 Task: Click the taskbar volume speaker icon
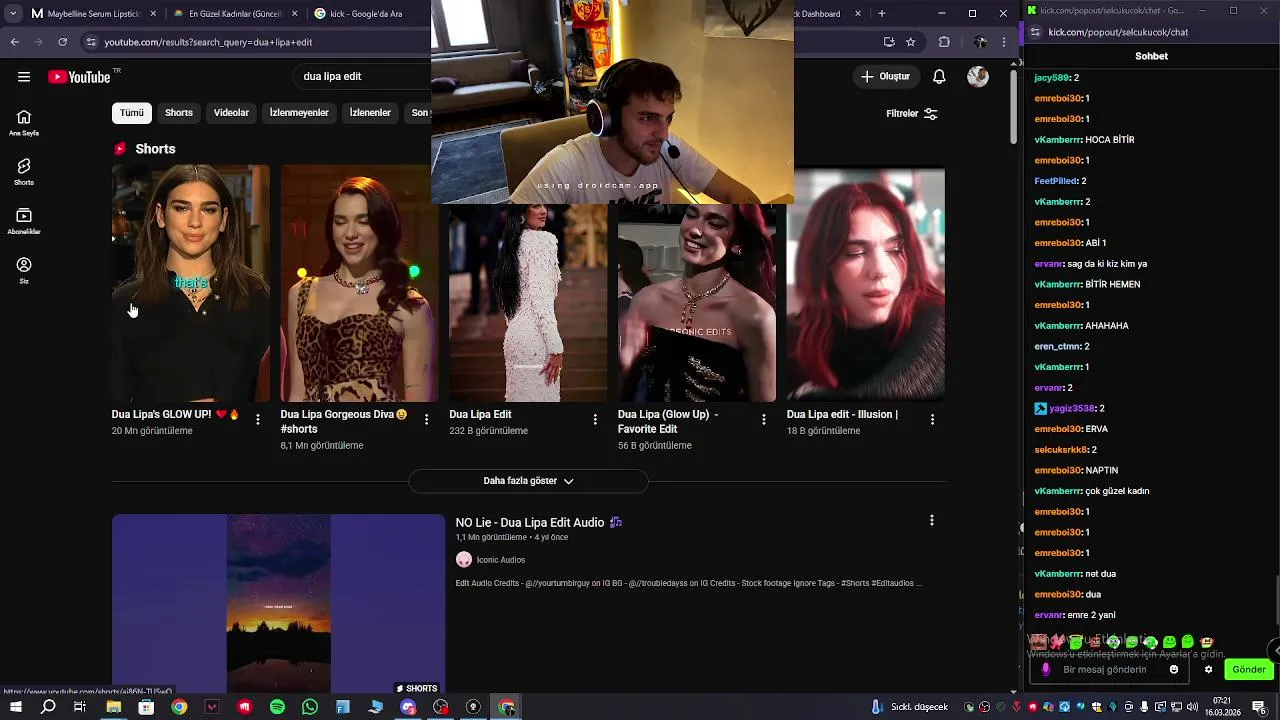click(x=1192, y=707)
